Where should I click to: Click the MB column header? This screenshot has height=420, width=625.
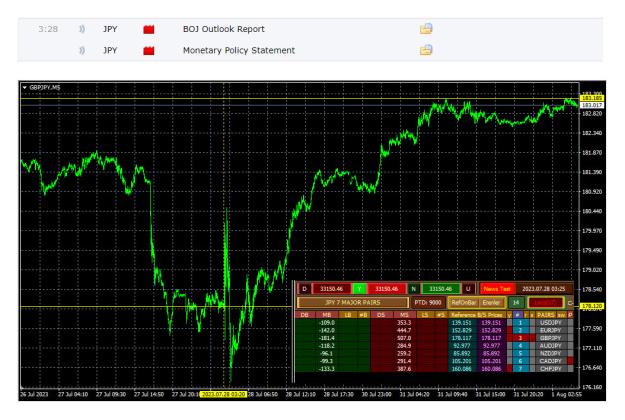326,315
